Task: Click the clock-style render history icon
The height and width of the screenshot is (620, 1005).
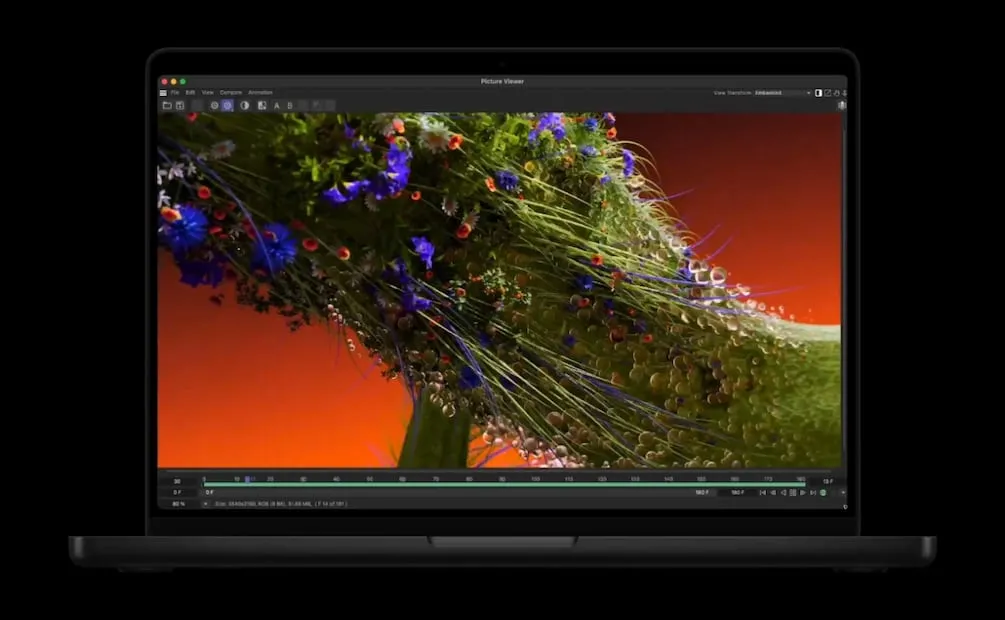Action: [x=214, y=105]
